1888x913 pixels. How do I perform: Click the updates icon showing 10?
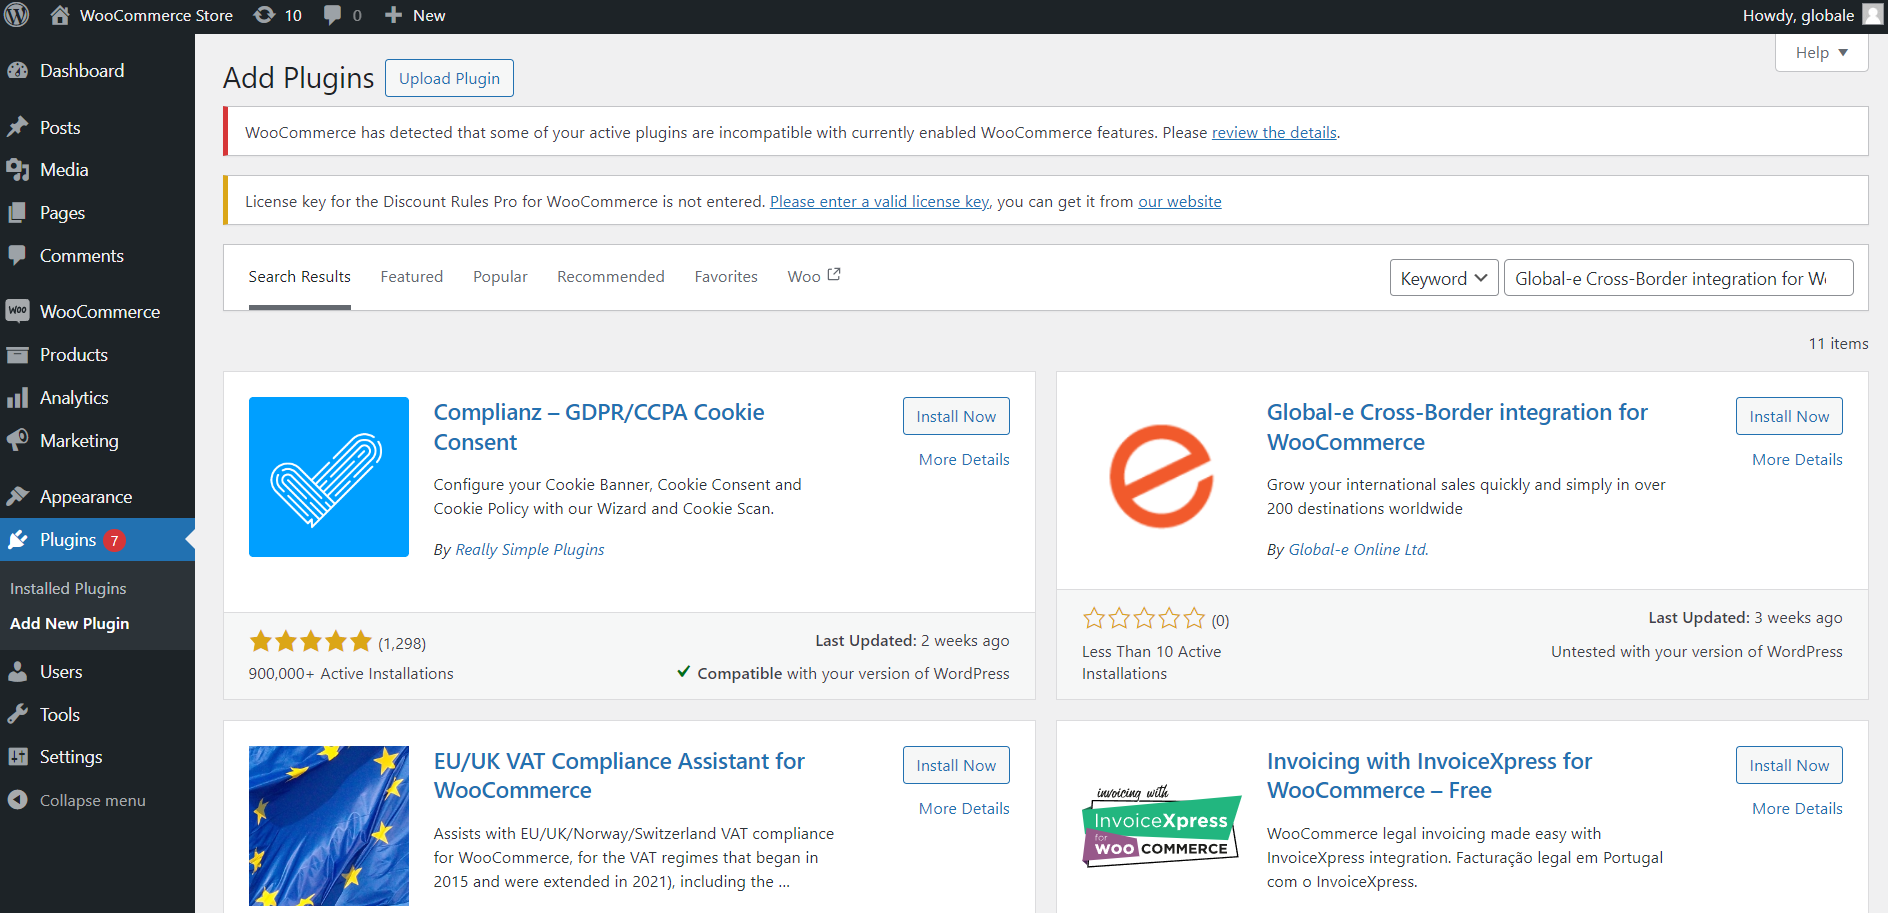(x=264, y=15)
